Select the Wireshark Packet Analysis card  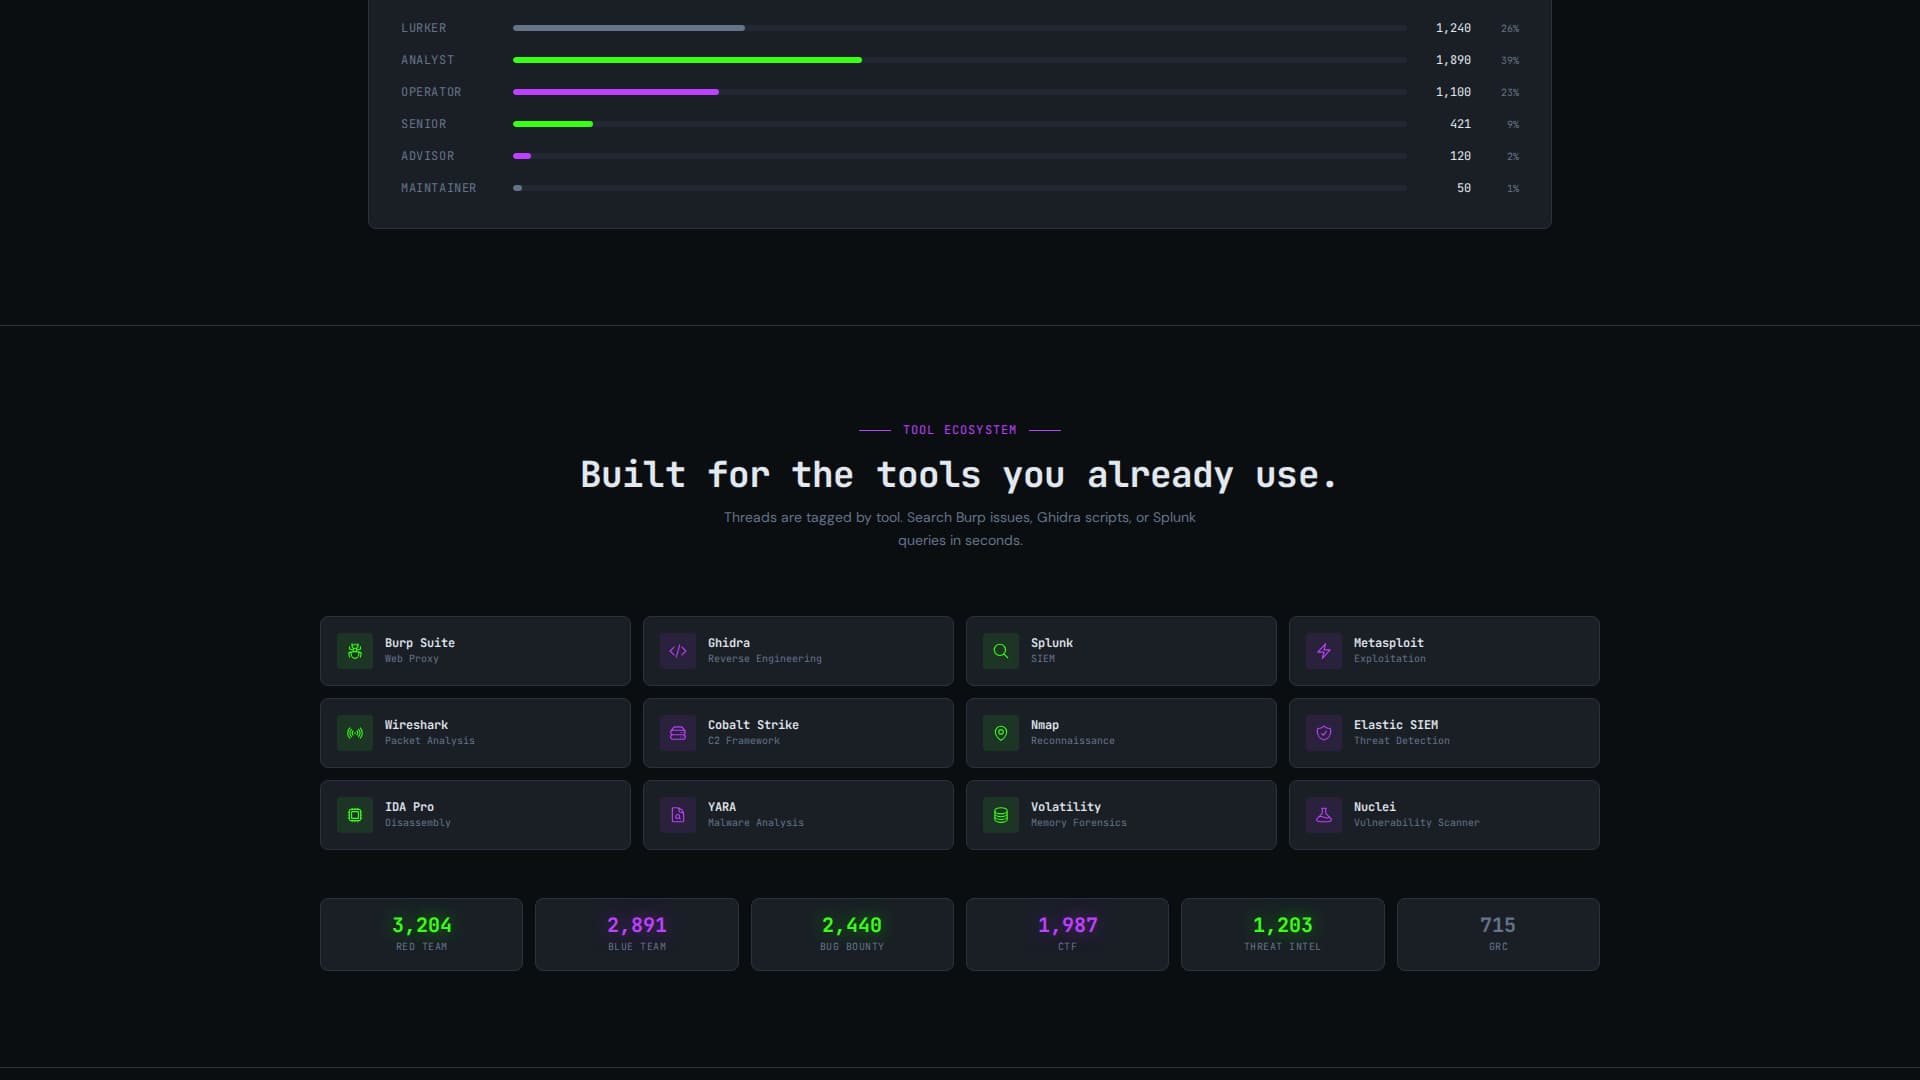[475, 733]
